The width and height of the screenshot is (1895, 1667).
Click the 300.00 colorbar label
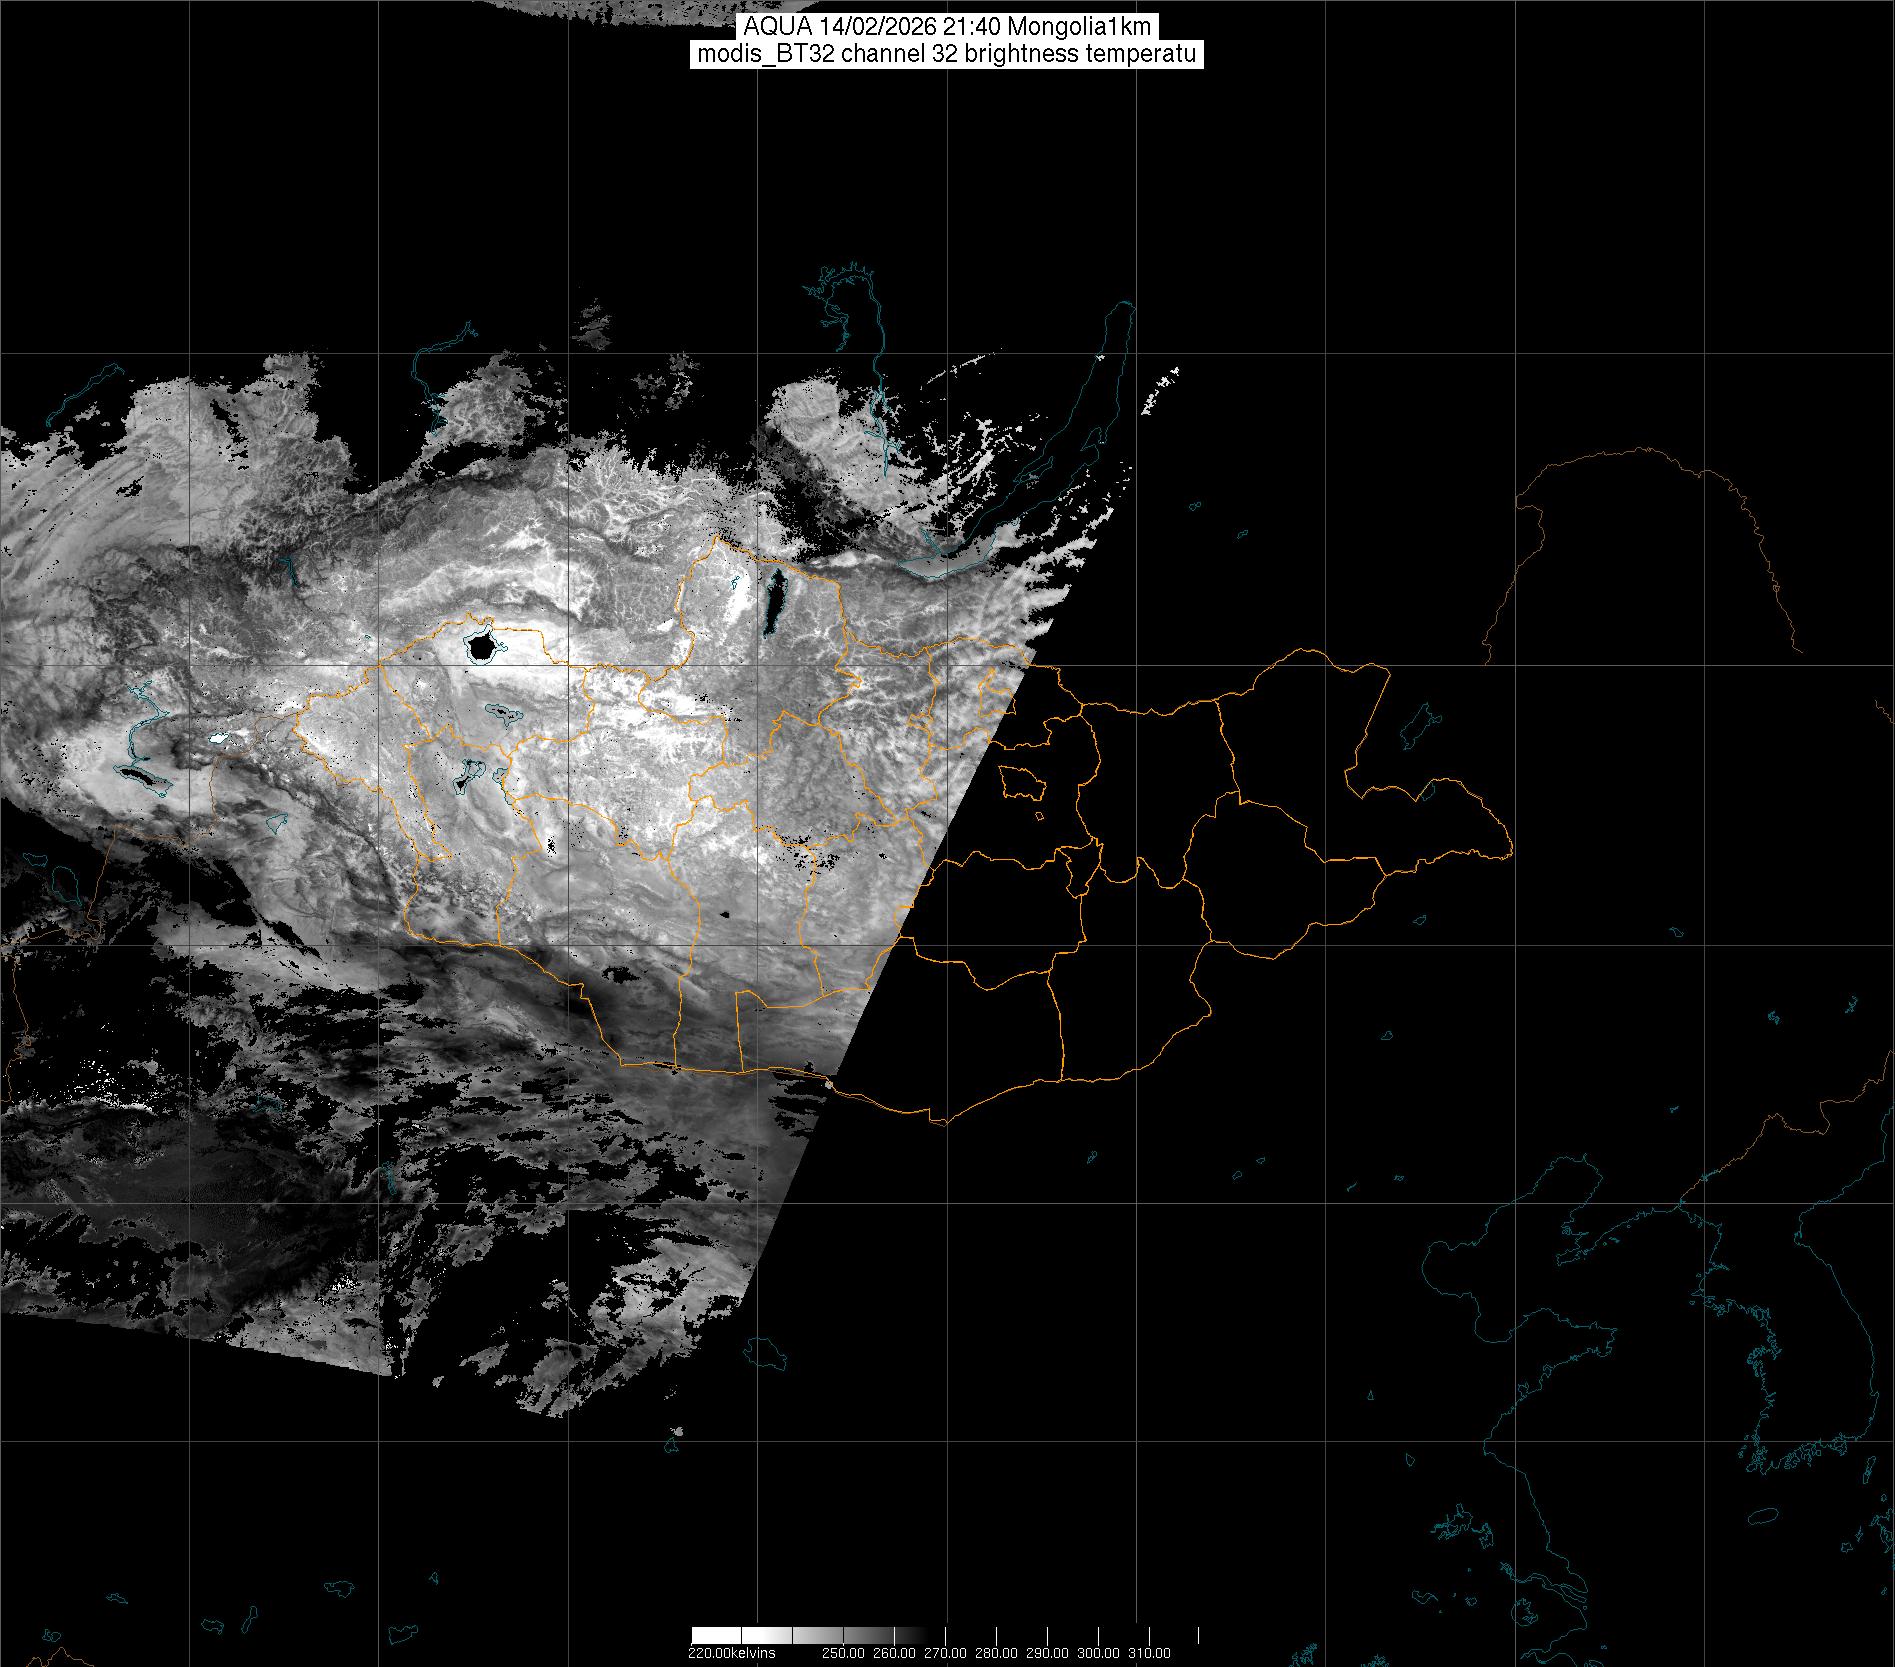[1098, 1653]
